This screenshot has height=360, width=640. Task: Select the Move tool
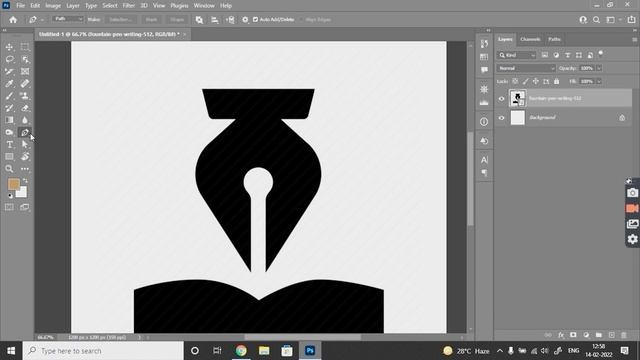(x=9, y=47)
